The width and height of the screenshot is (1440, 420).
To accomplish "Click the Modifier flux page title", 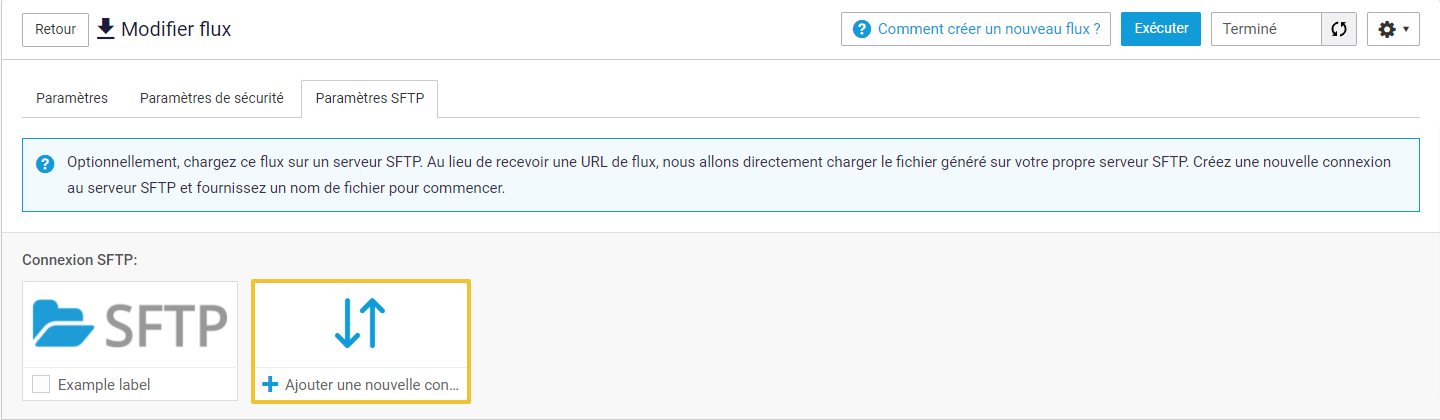I will point(176,29).
